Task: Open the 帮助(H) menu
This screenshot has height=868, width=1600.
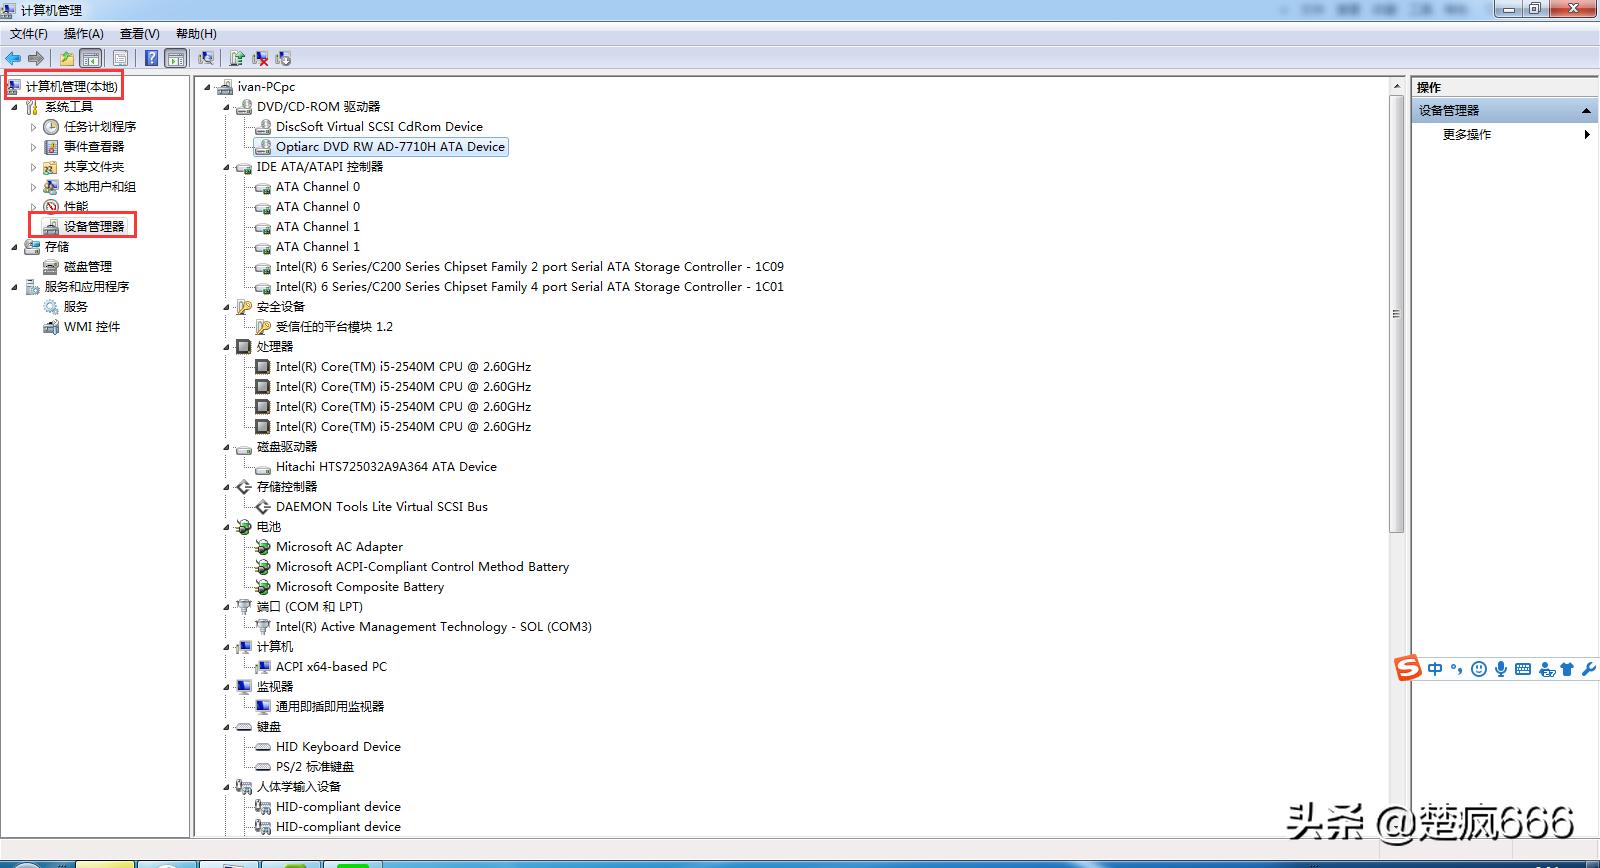Action: tap(196, 34)
